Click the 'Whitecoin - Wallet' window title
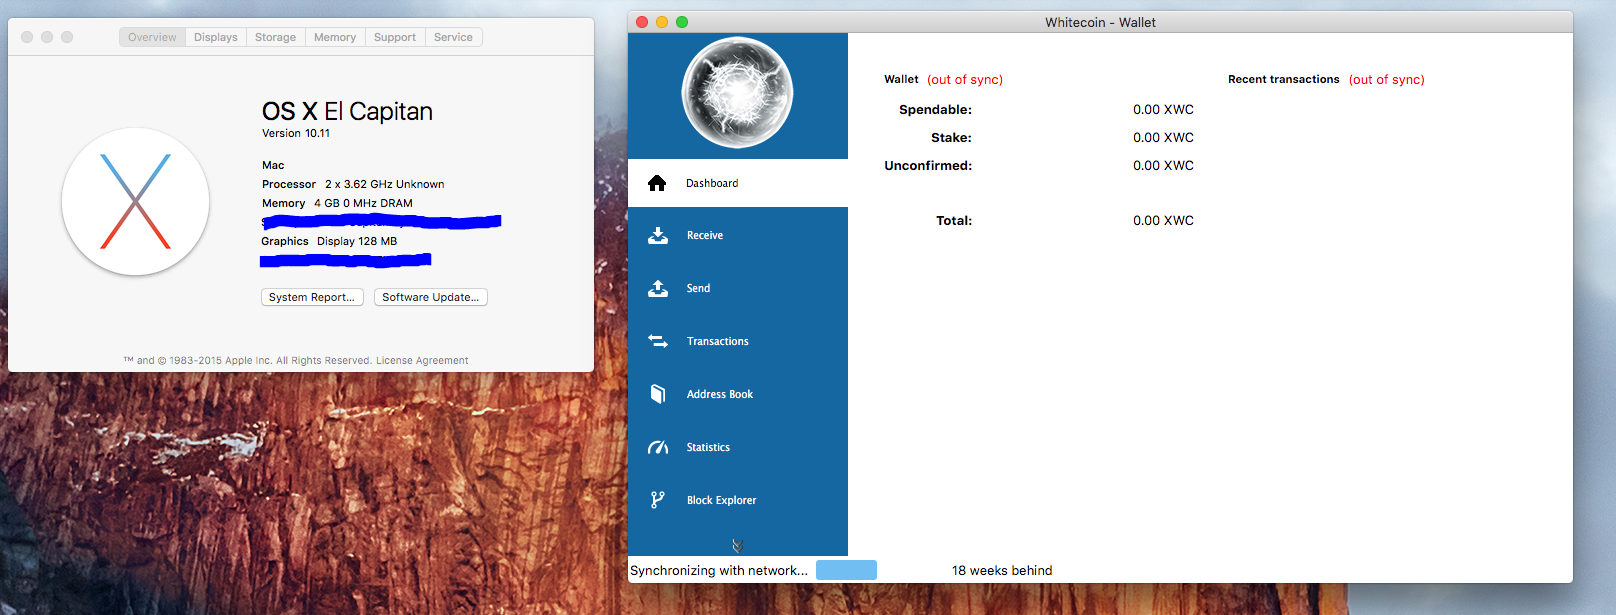Screen dimensions: 1616x615 pyautogui.click(x=1100, y=22)
